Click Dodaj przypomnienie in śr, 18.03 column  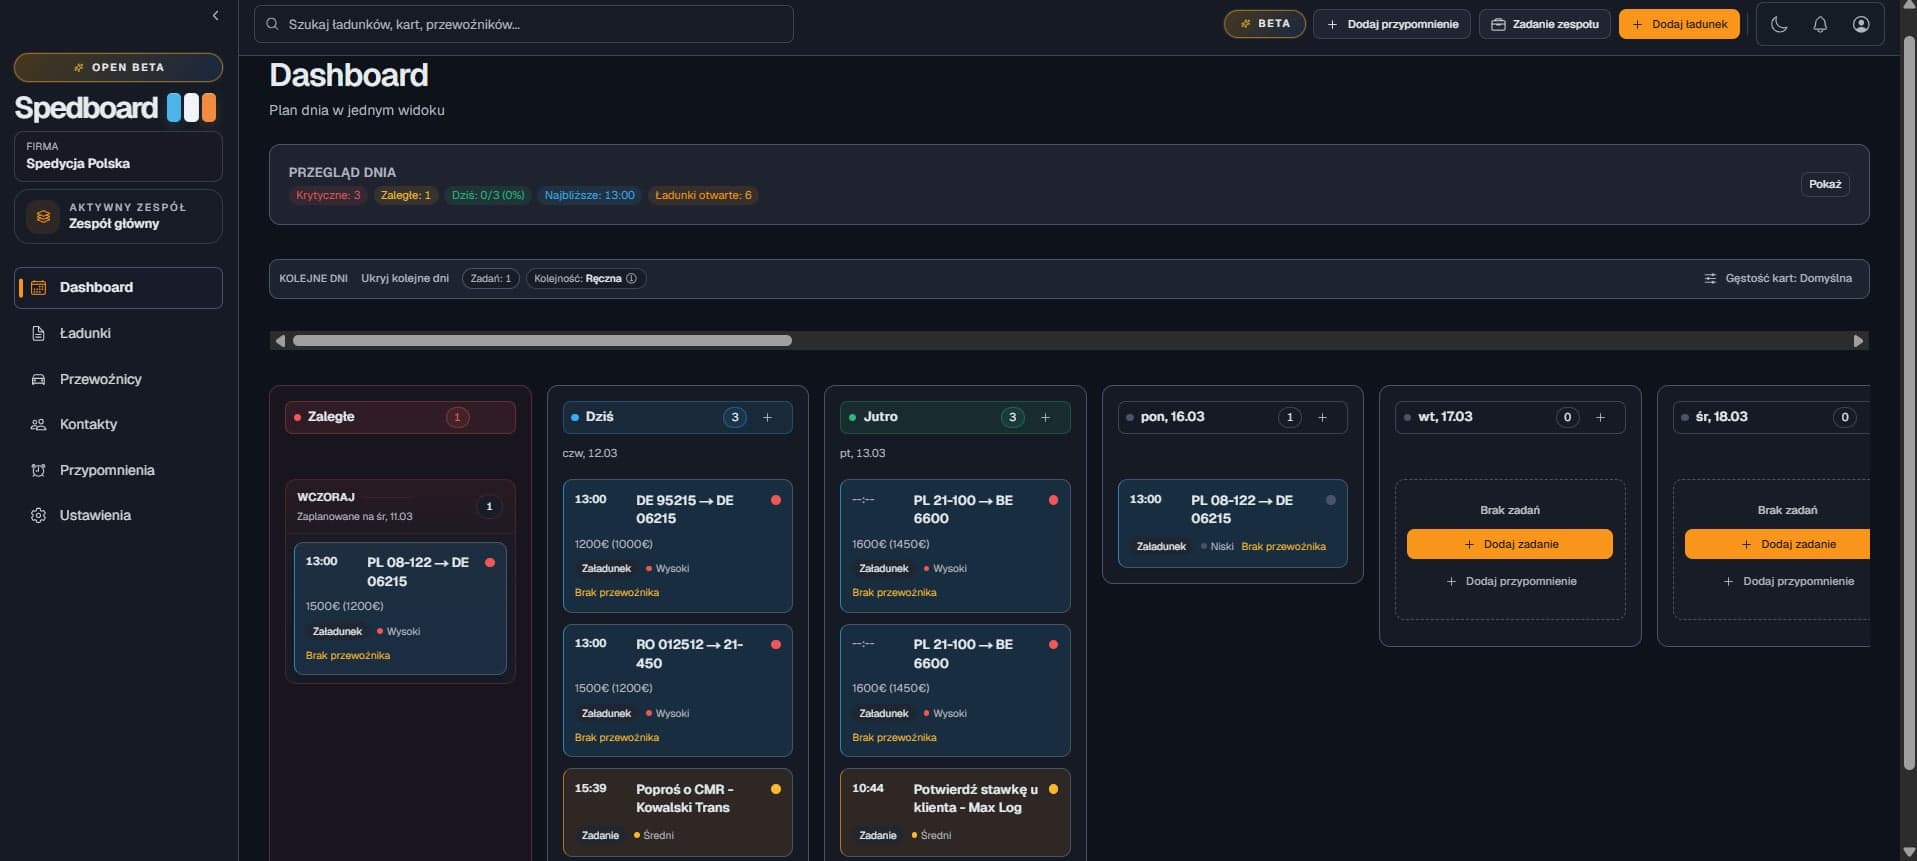[1787, 581]
